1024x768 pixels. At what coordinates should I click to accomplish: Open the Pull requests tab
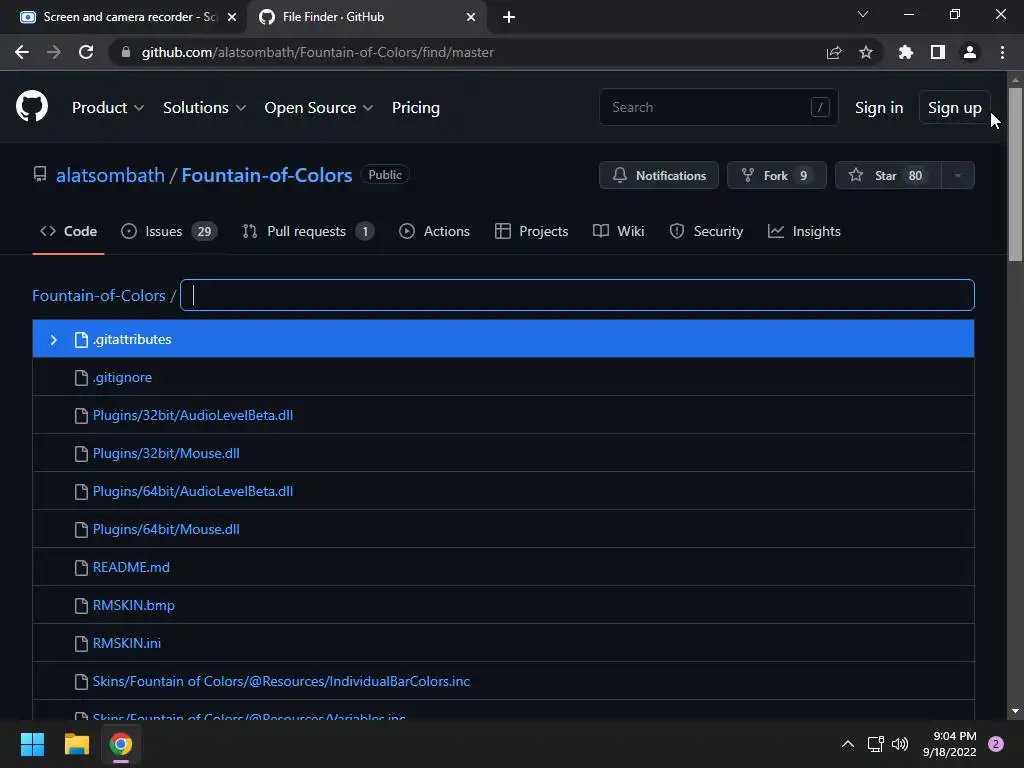(x=308, y=231)
